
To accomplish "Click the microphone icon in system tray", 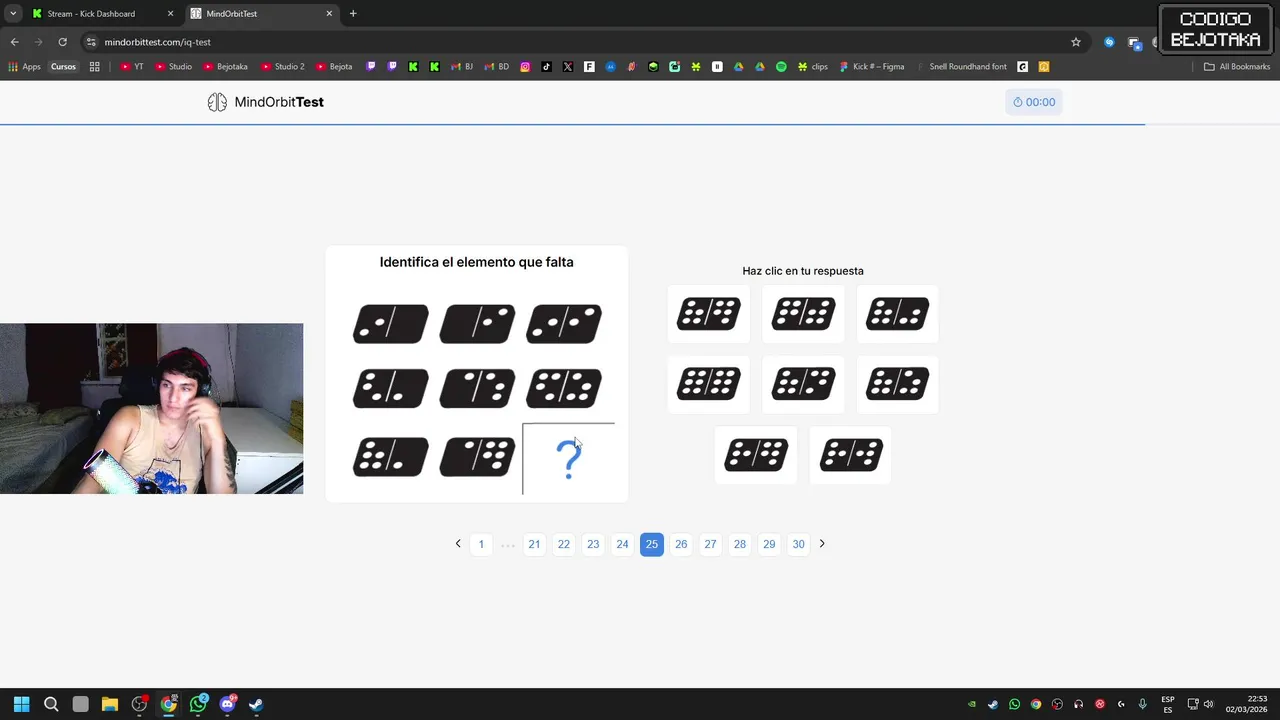I will click(x=1142, y=704).
